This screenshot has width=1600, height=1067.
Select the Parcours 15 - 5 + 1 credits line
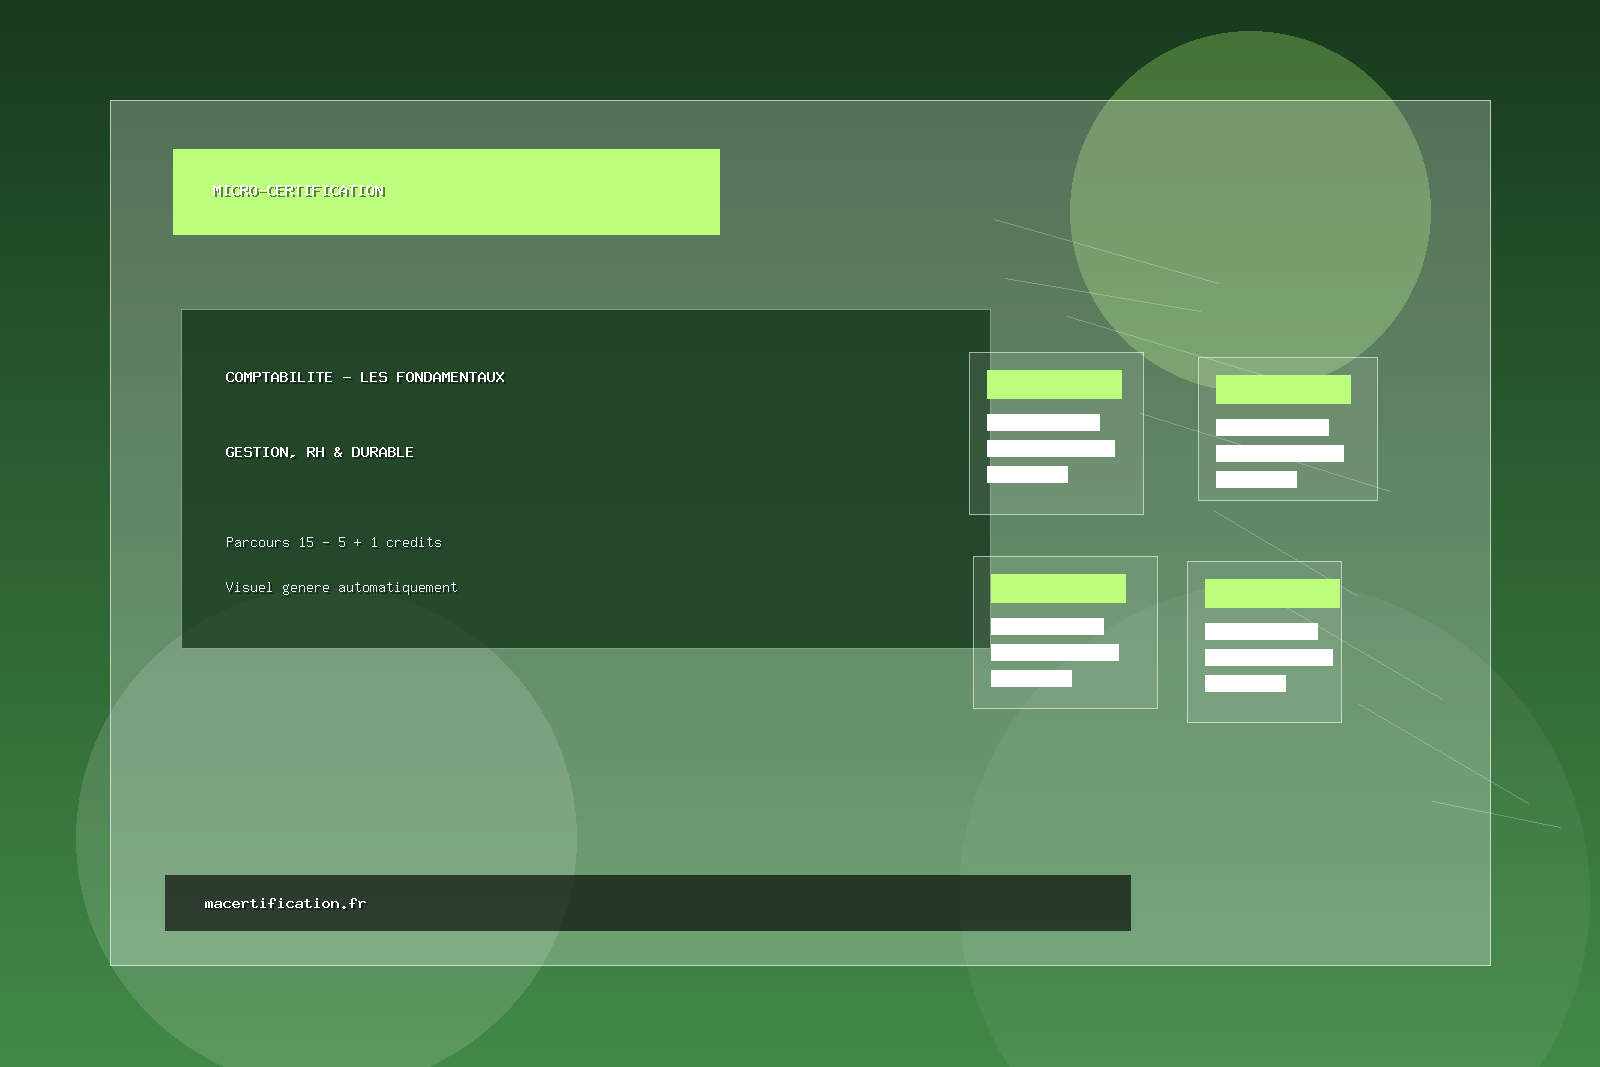click(333, 542)
